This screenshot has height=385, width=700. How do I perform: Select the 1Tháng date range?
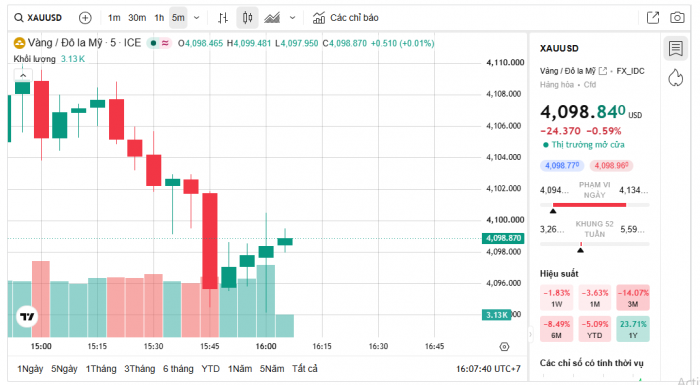tap(101, 369)
